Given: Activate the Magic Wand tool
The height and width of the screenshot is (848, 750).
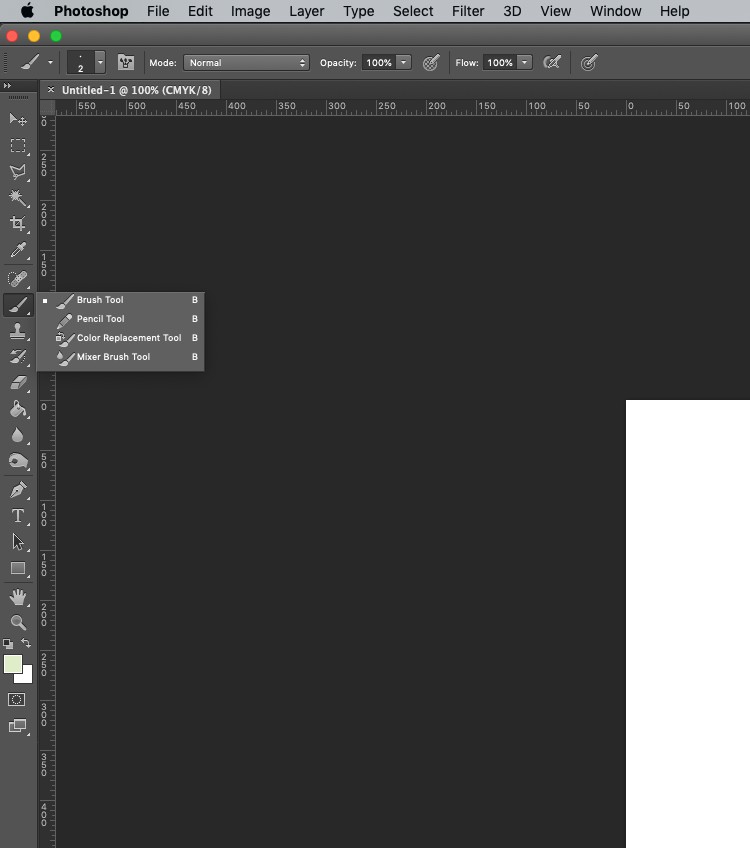Looking at the screenshot, I should pyautogui.click(x=18, y=198).
